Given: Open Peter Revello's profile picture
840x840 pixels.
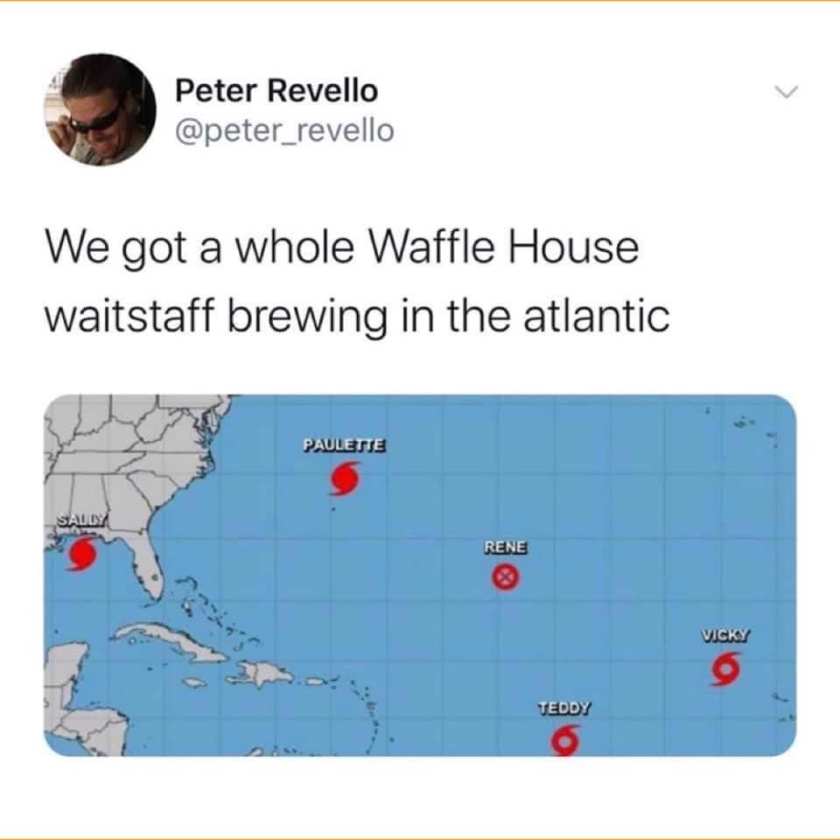Looking at the screenshot, I should 100,109.
